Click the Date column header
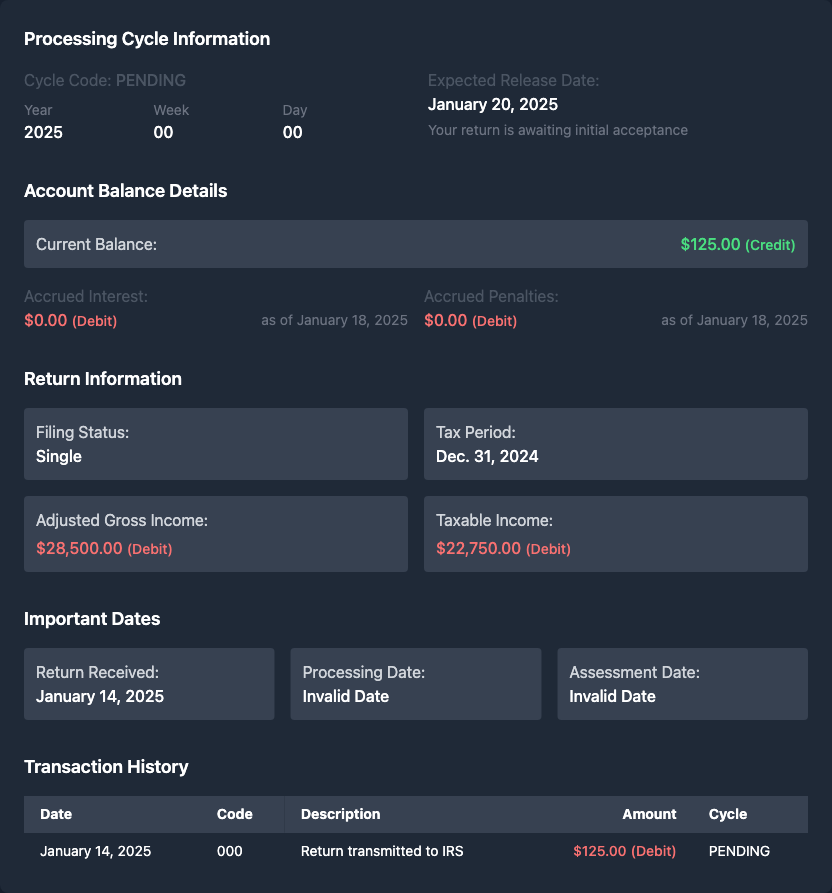 (x=56, y=814)
